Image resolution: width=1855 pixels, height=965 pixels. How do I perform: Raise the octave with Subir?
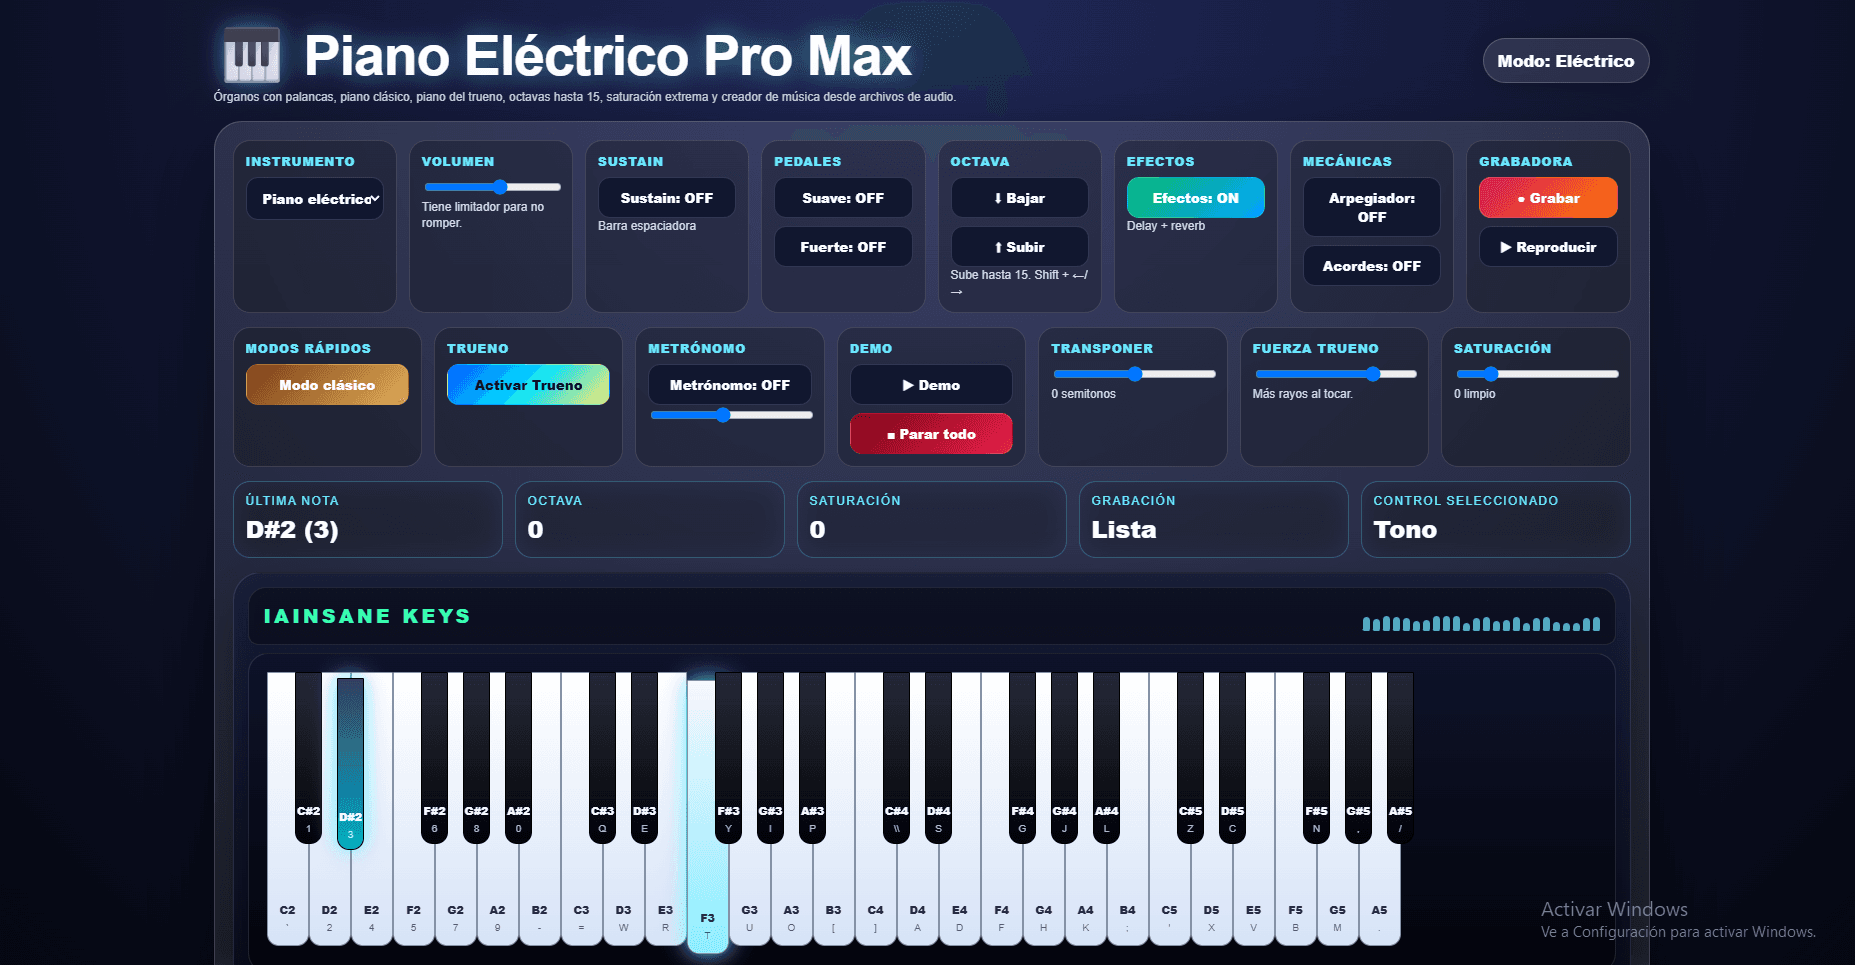point(1020,247)
